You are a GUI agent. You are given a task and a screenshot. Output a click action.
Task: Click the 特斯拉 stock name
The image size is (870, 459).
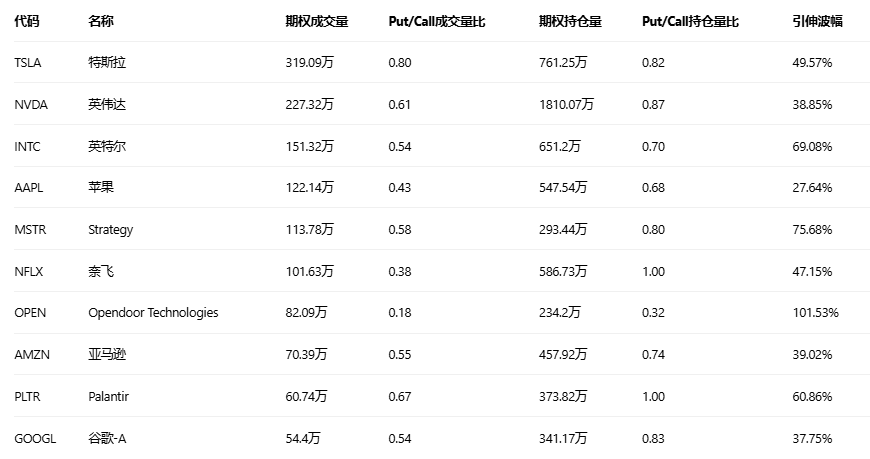pos(107,63)
